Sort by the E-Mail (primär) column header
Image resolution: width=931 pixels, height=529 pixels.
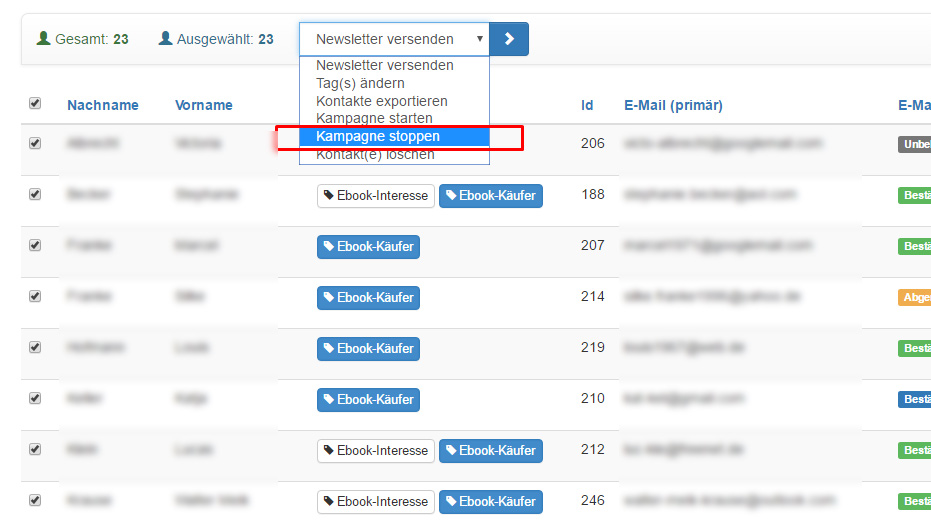(x=673, y=105)
